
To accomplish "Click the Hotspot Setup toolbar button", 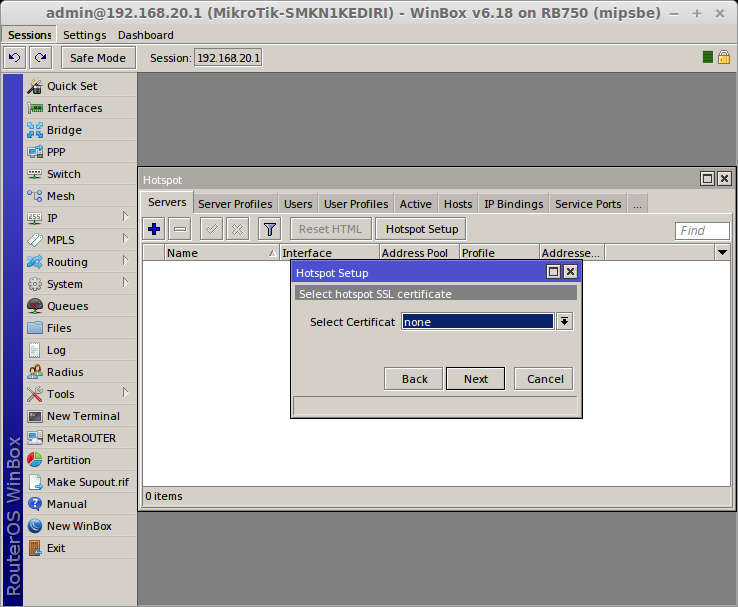I will 421,229.
